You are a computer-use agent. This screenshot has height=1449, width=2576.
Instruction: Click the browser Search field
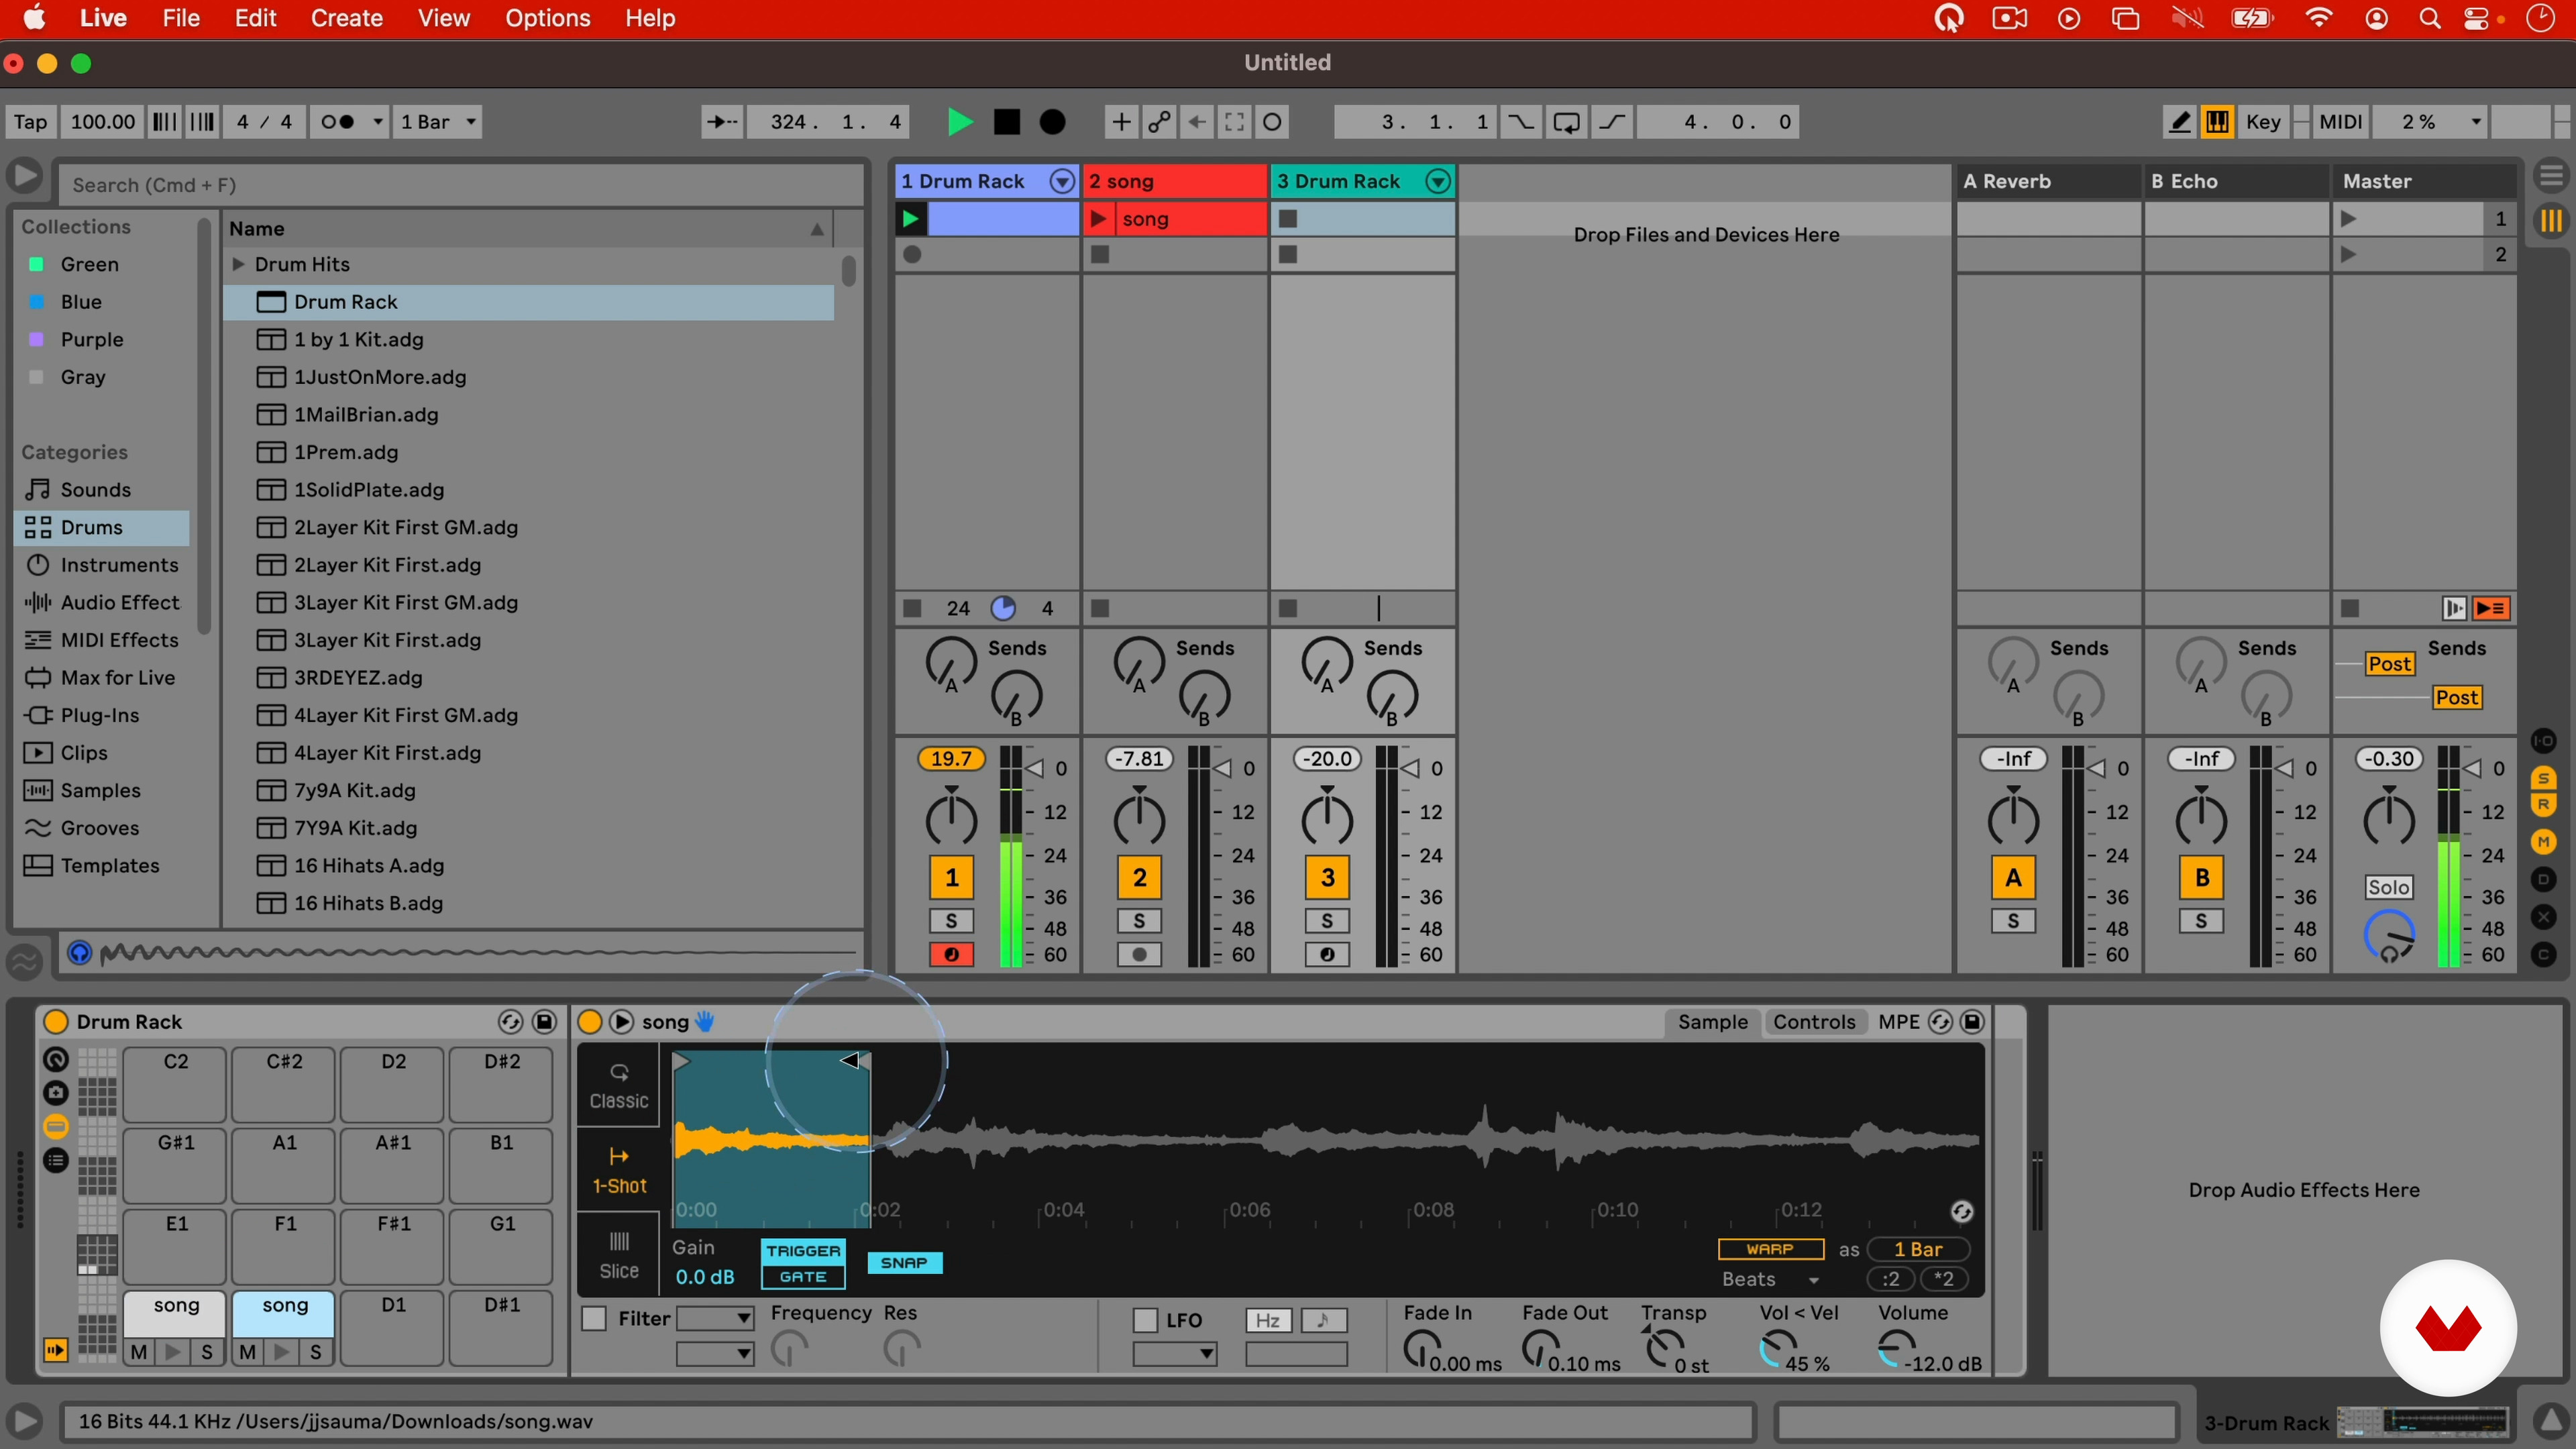click(460, 185)
